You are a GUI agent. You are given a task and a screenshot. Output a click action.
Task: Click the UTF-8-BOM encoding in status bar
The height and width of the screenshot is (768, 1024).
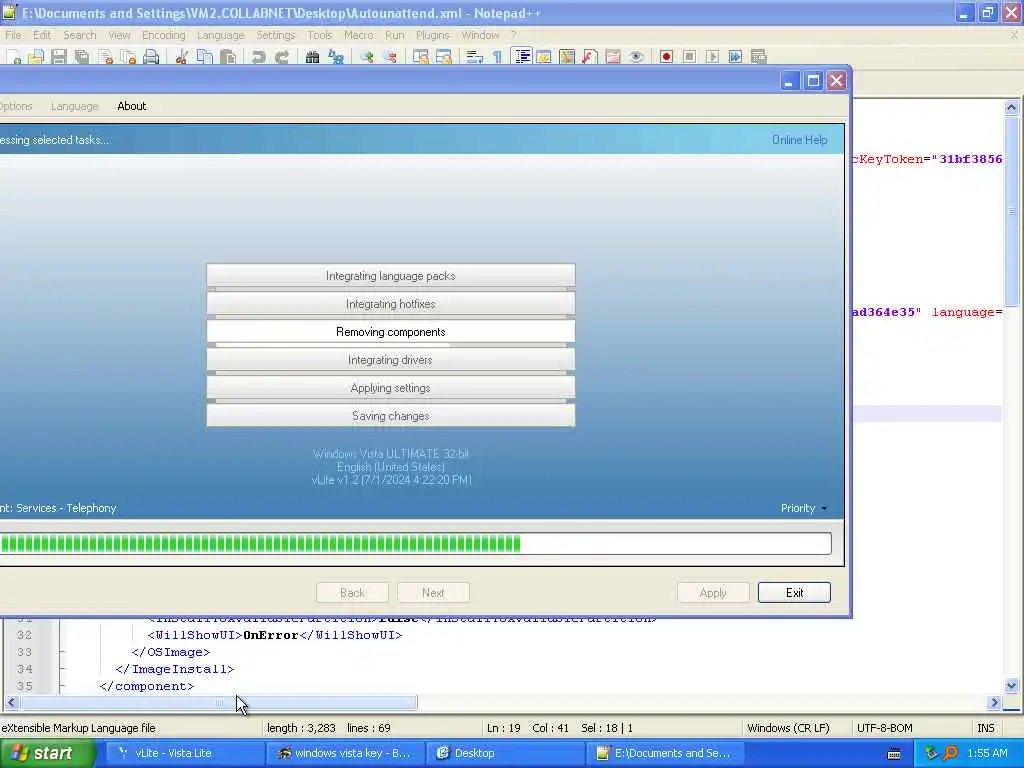884,728
